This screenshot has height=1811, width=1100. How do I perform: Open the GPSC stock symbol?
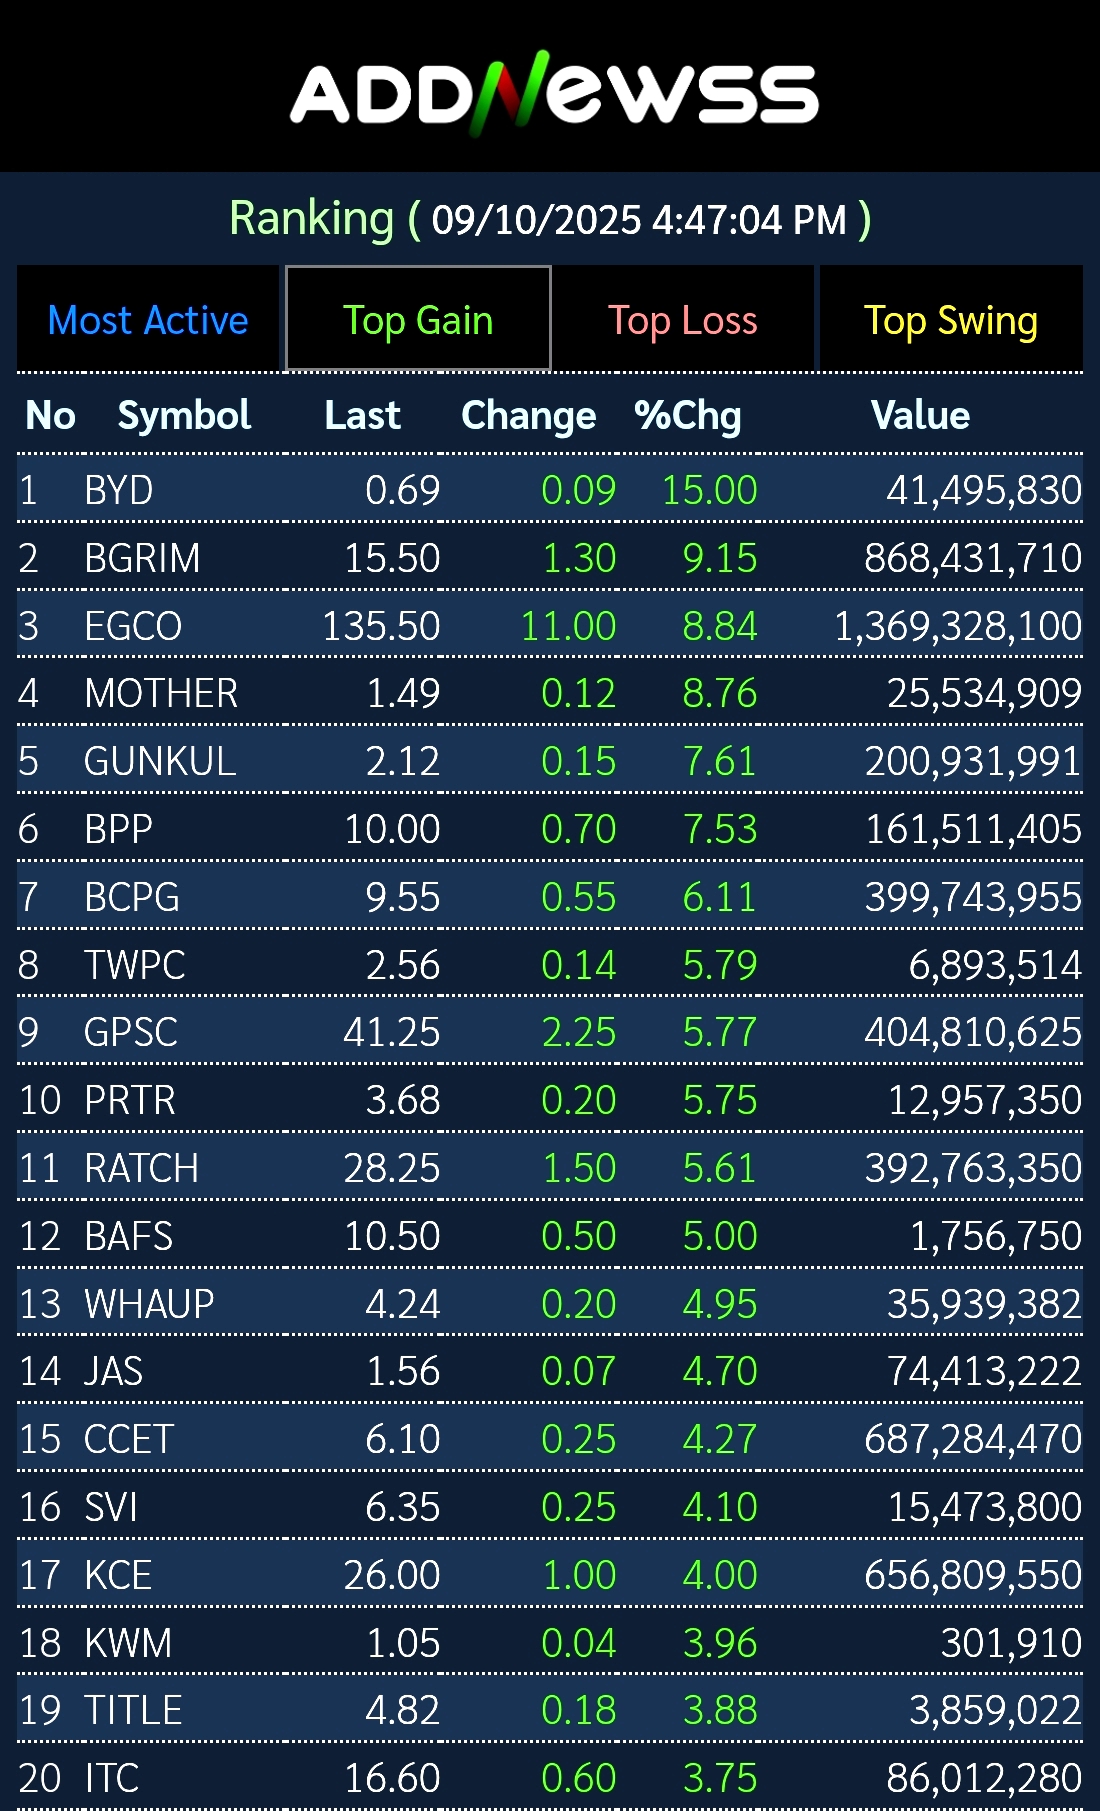131,1032
